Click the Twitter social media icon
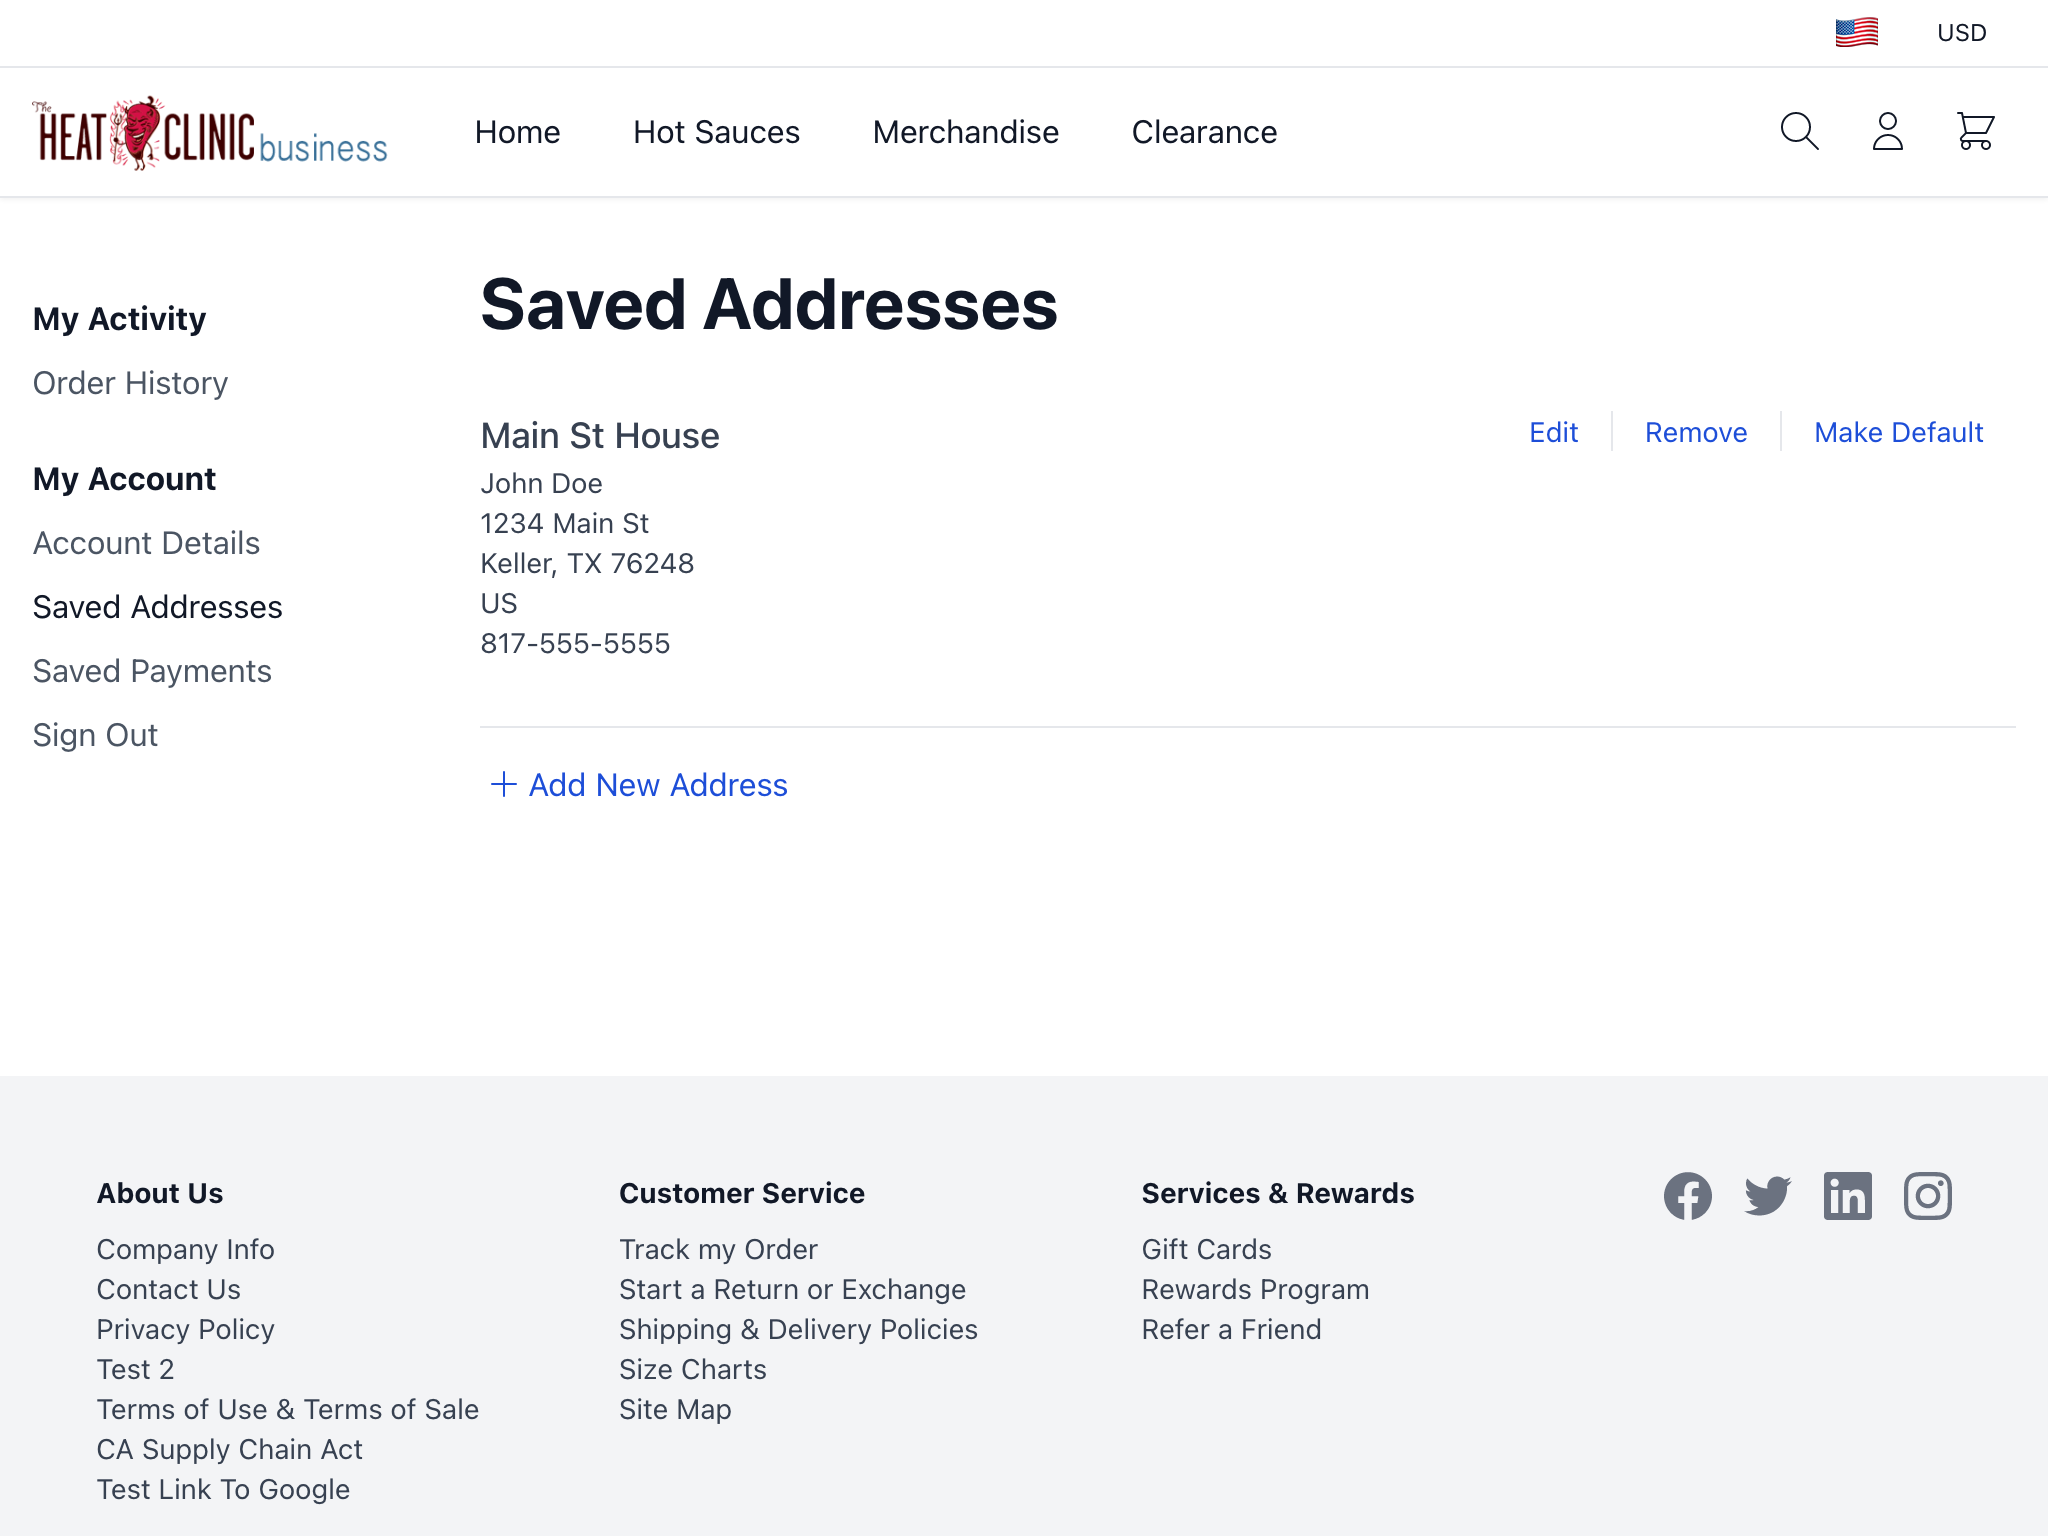This screenshot has height=1536, width=2048. pos(1767,1197)
